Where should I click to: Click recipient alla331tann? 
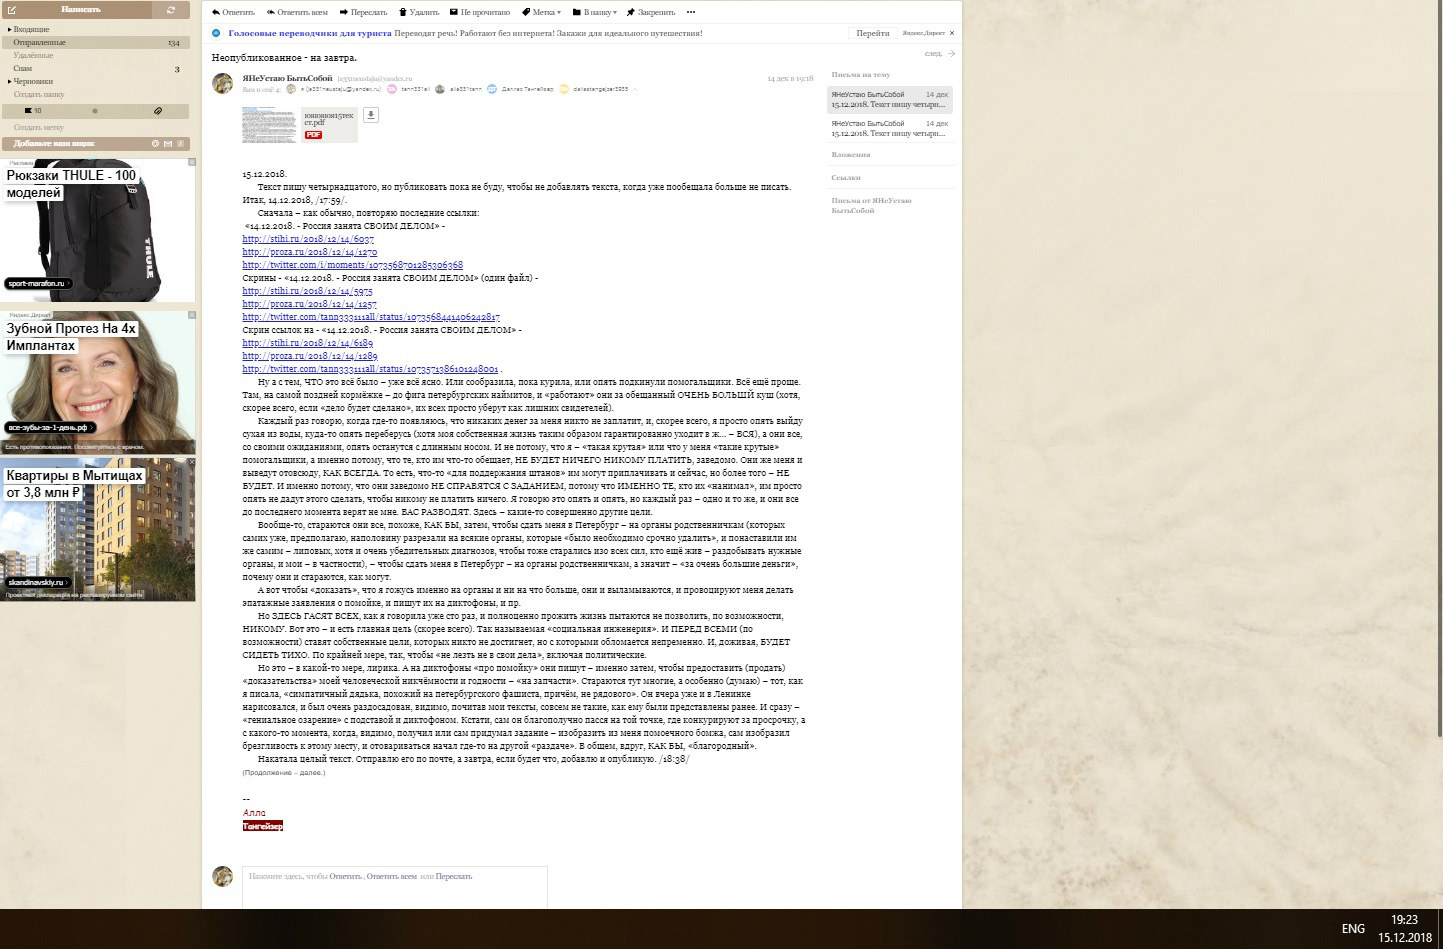coord(465,89)
